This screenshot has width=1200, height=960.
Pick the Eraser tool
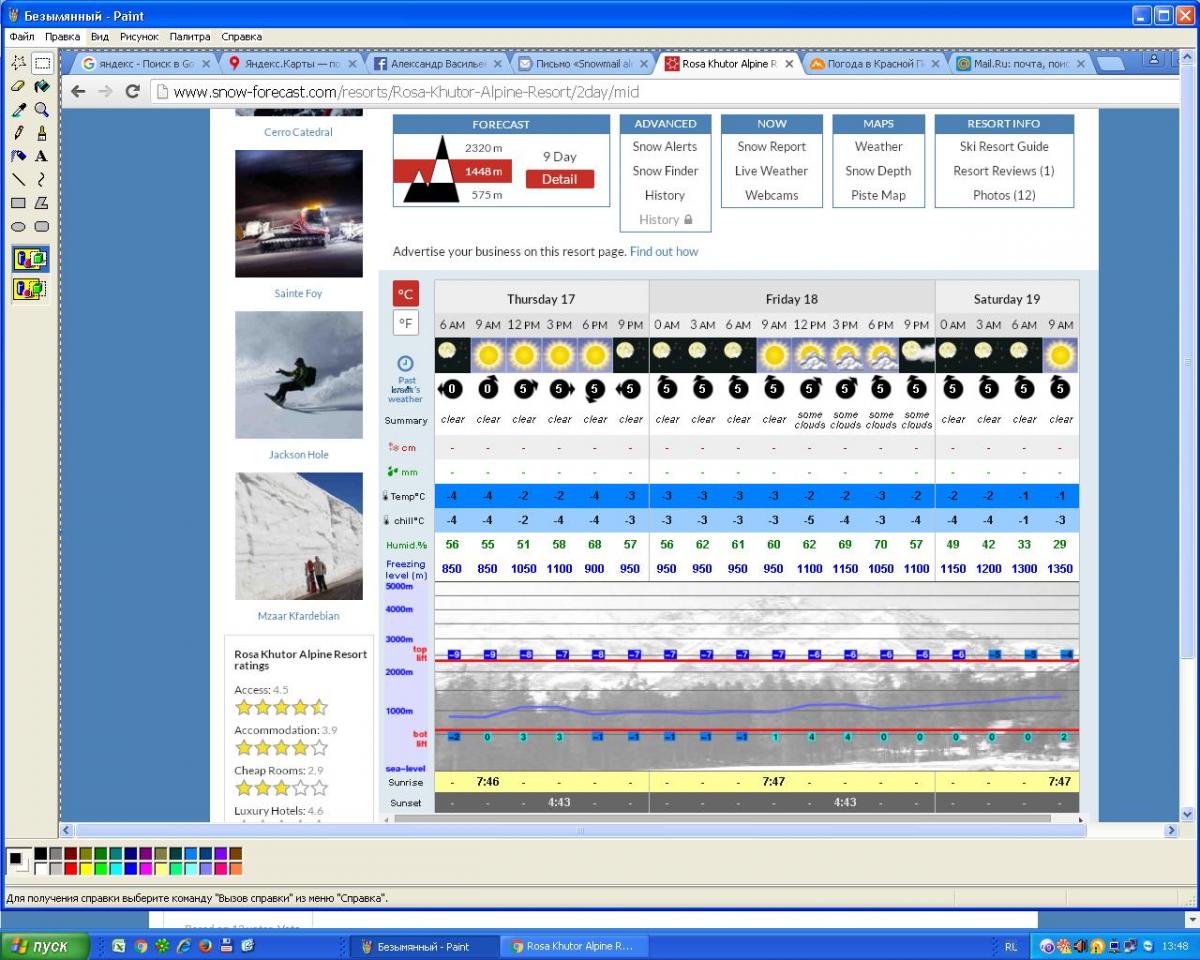[x=18, y=86]
